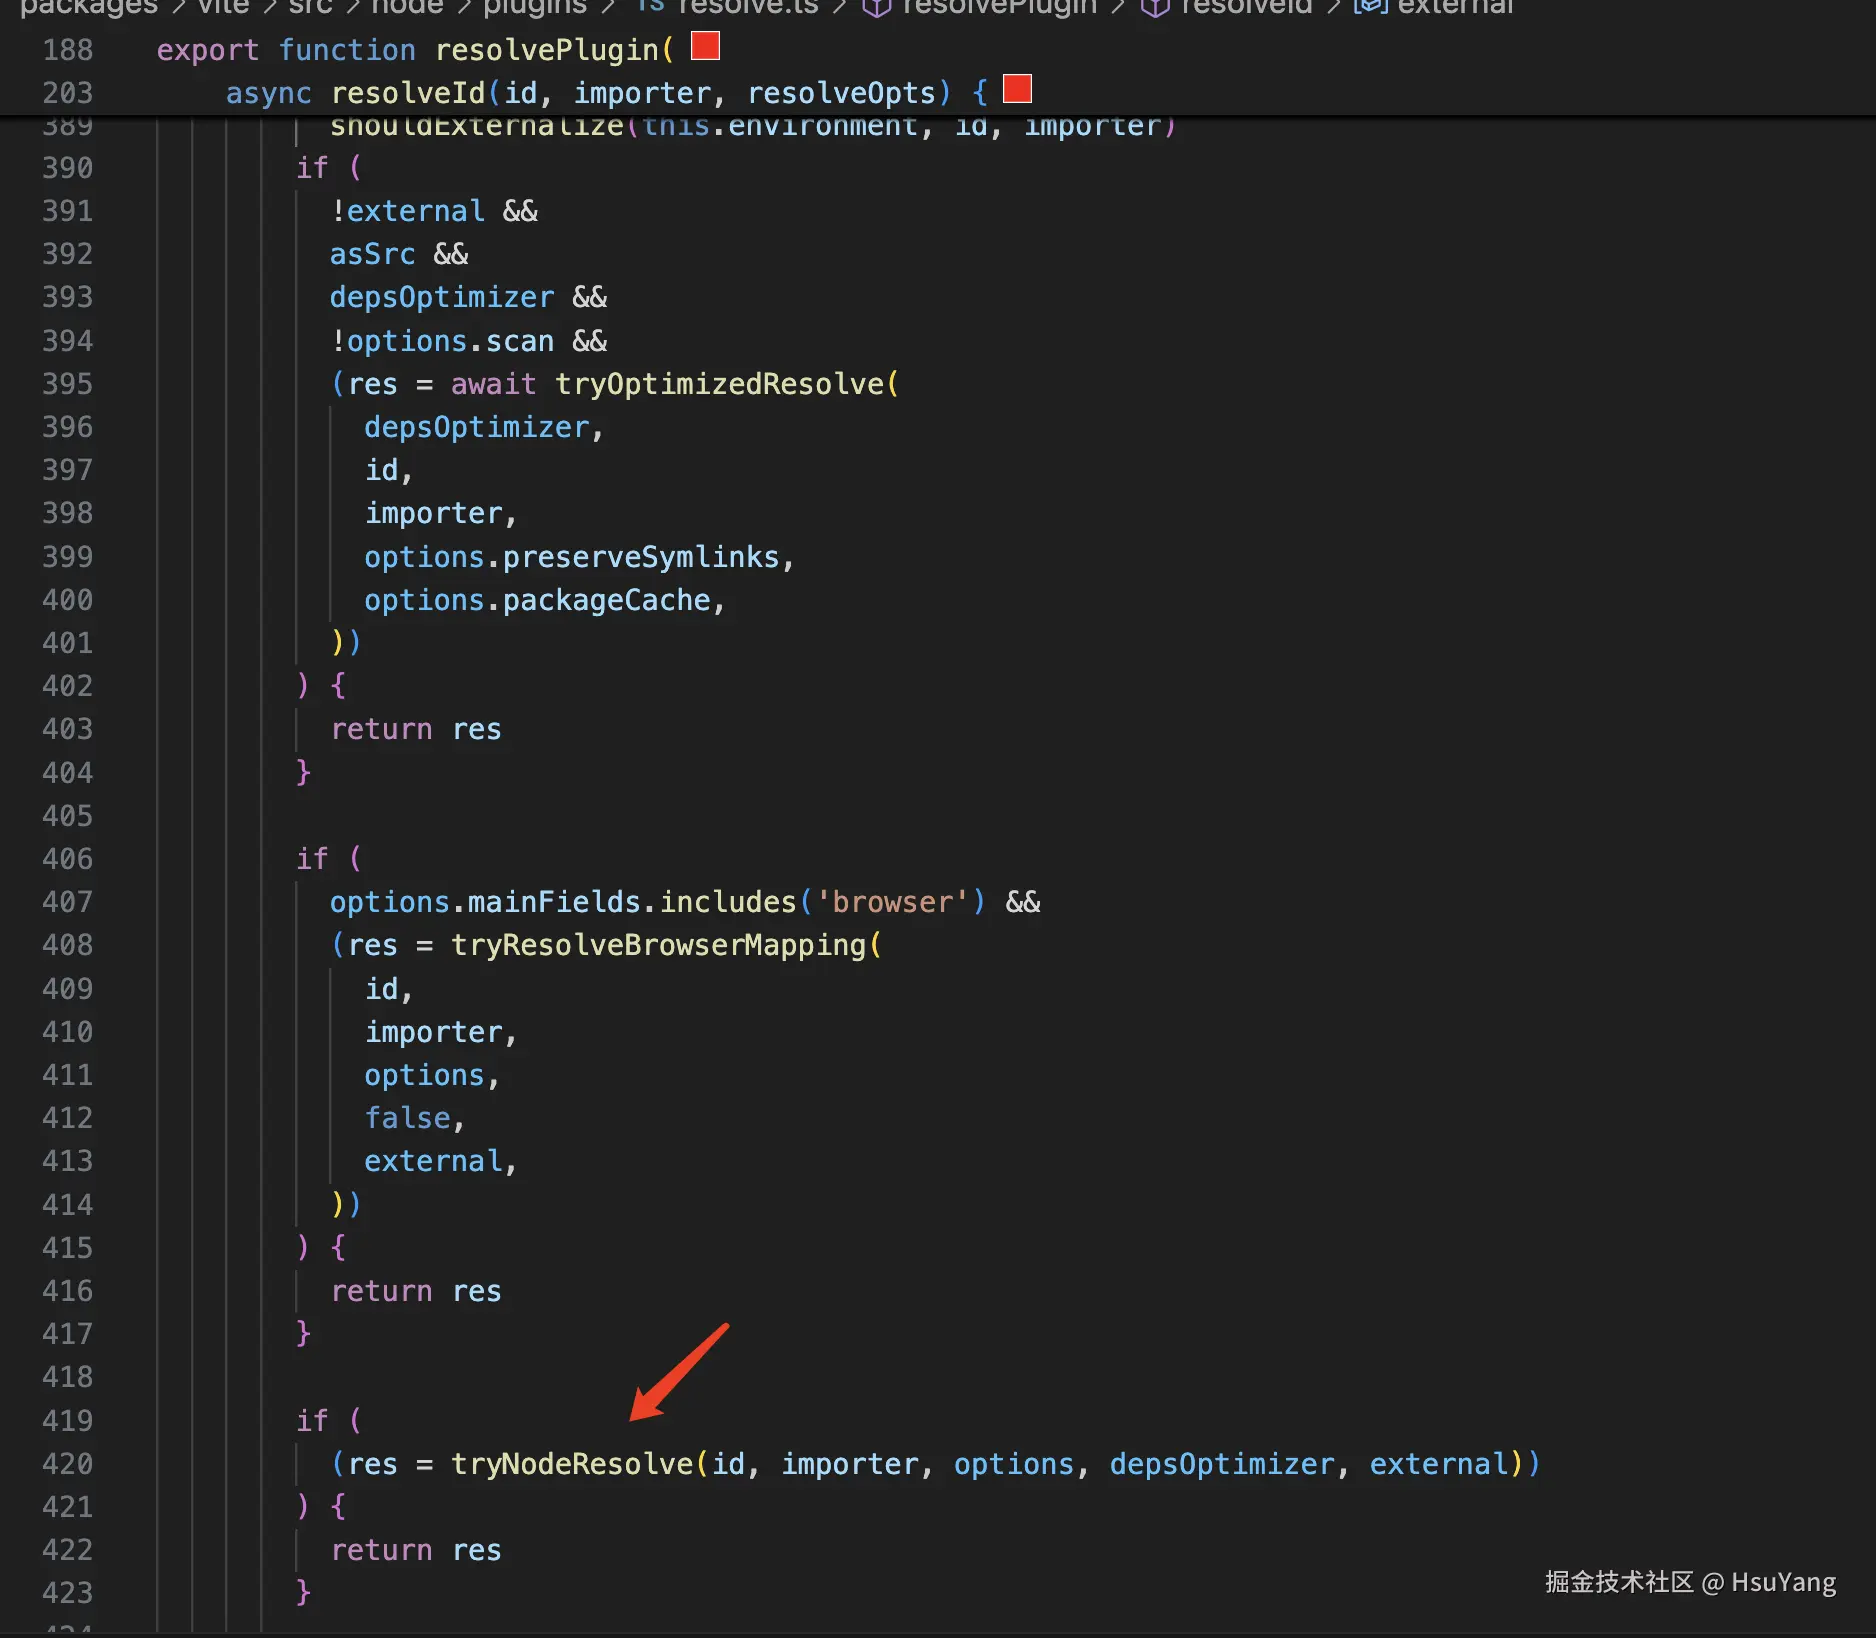Click on asSrc identifier on line 392
Image resolution: width=1876 pixels, height=1638 pixels.
tap(372, 254)
